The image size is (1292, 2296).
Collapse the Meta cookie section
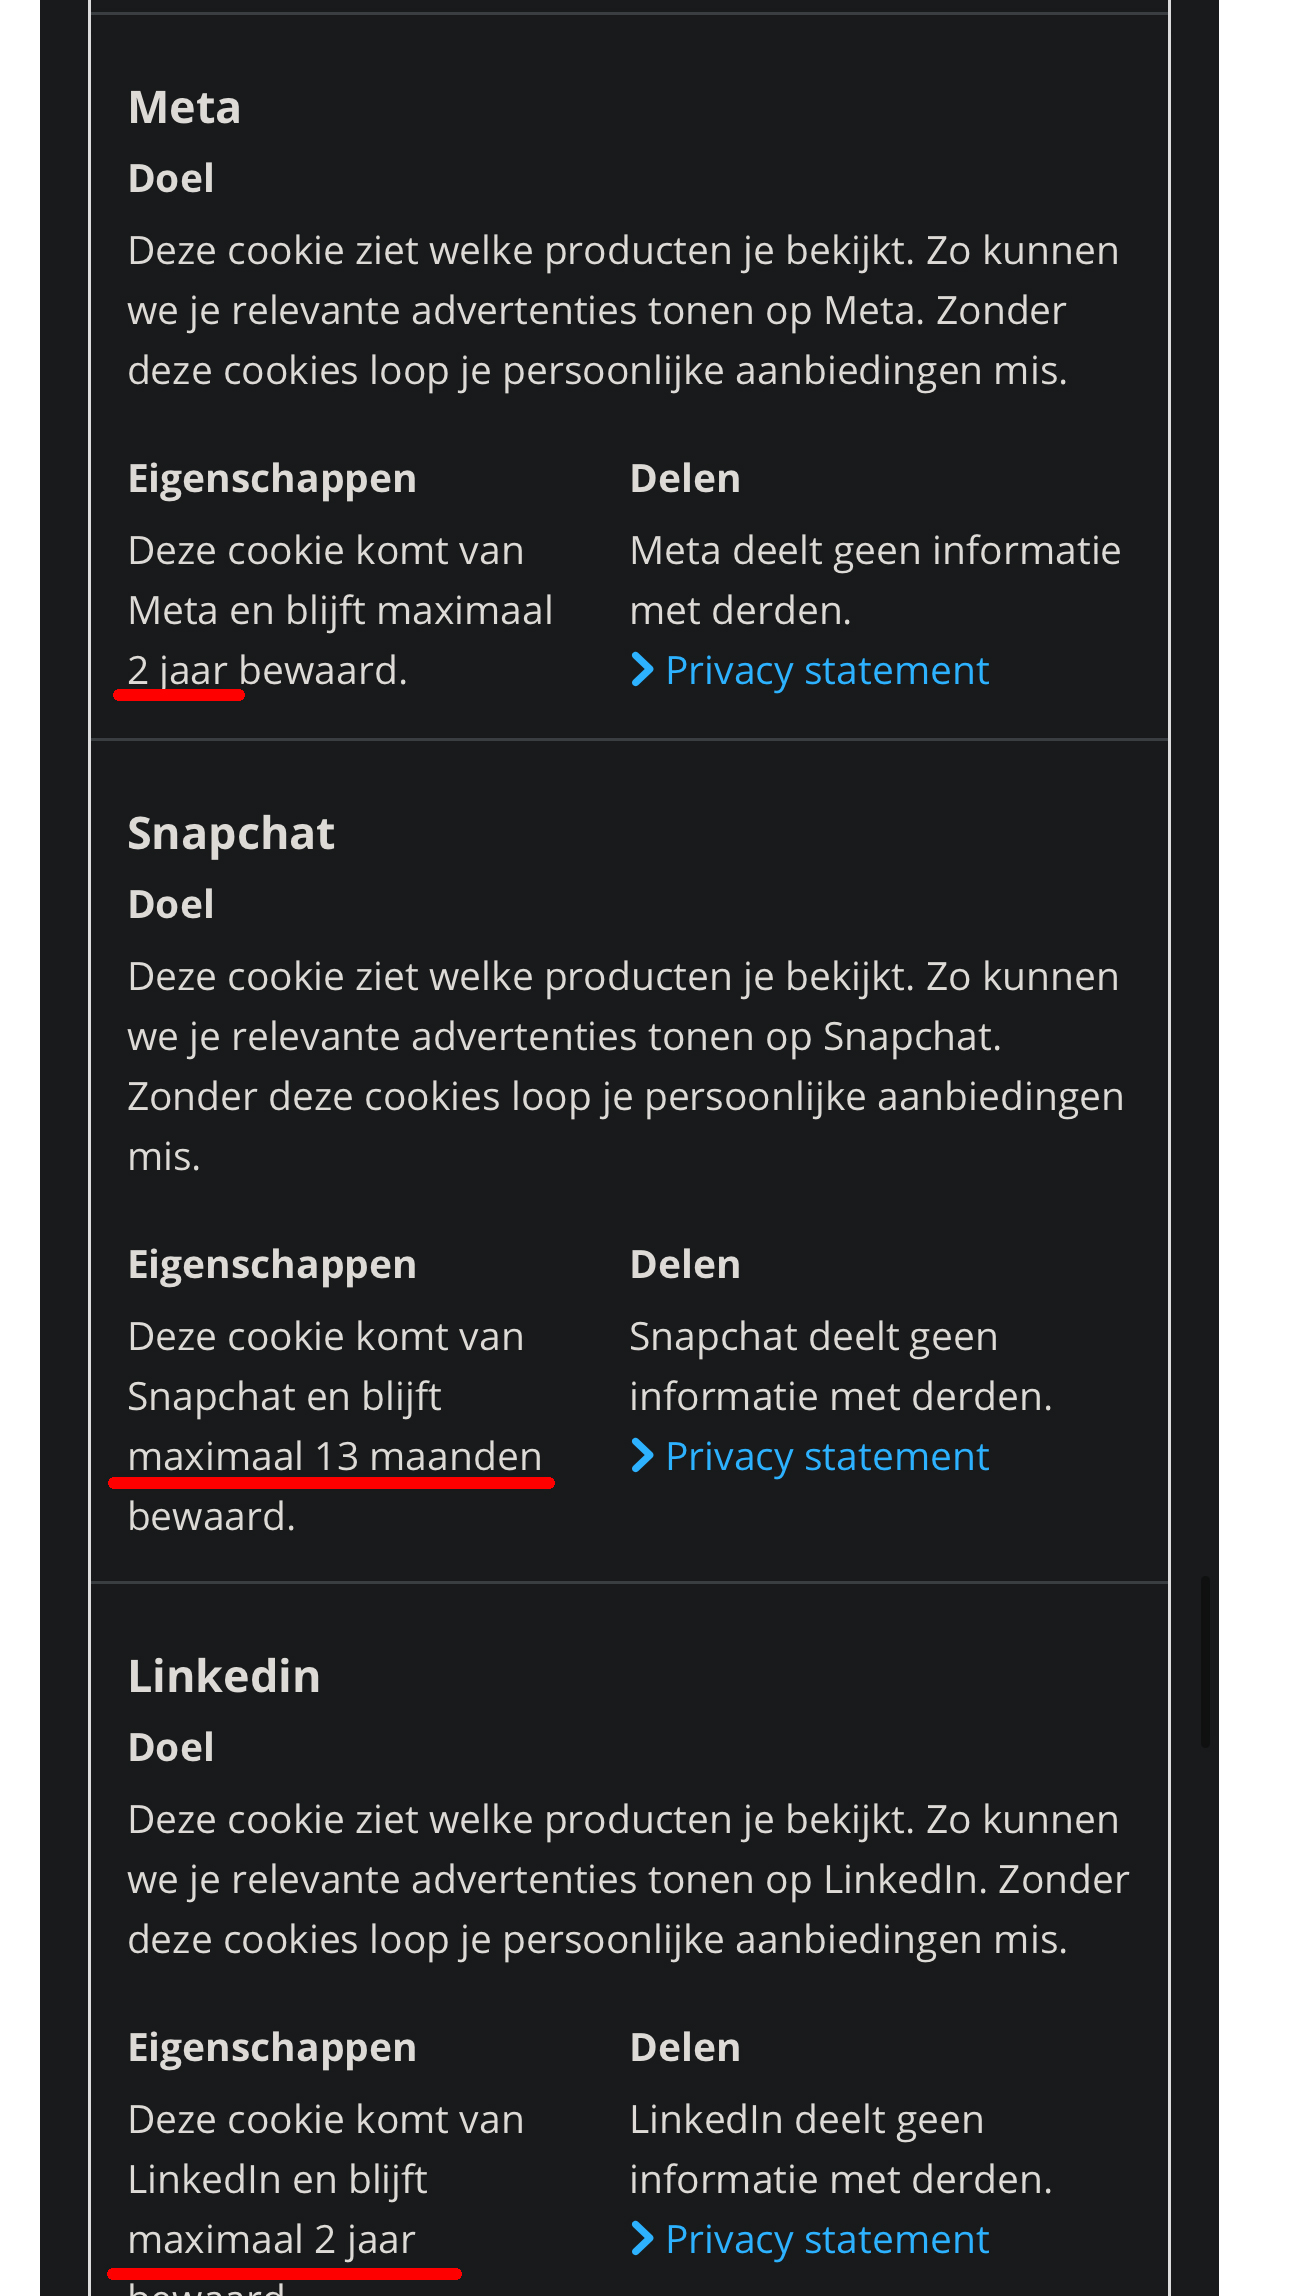pos(184,104)
